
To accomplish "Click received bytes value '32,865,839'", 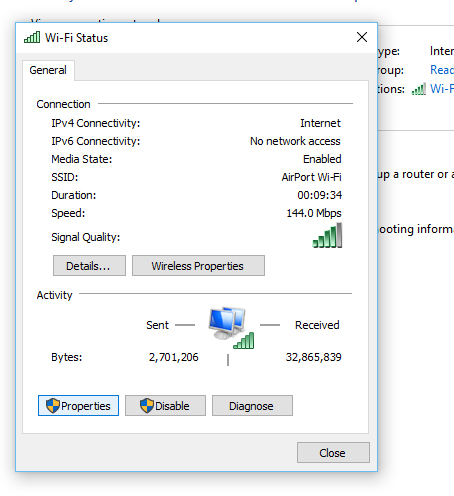I will 313,357.
